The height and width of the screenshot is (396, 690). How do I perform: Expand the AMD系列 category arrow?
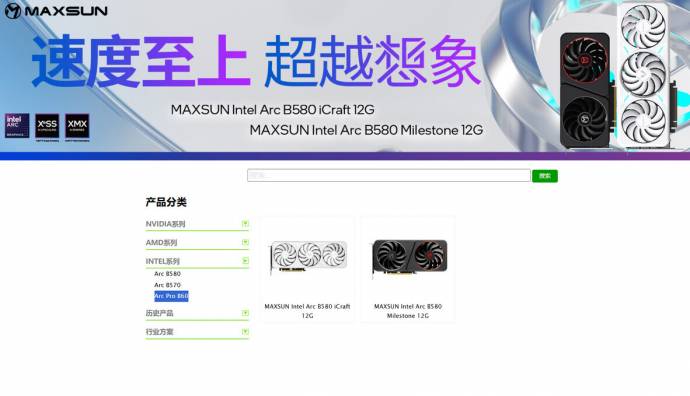point(246,242)
